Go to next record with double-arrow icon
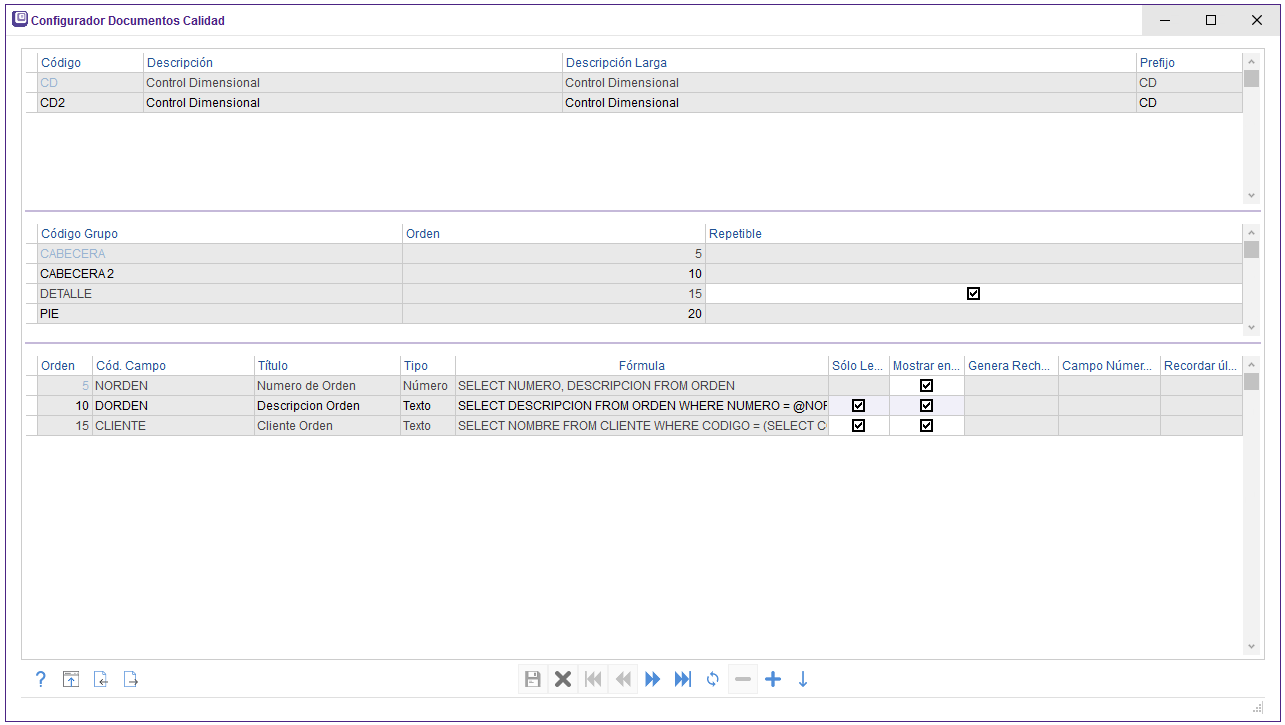1285x725 pixels. tap(653, 680)
